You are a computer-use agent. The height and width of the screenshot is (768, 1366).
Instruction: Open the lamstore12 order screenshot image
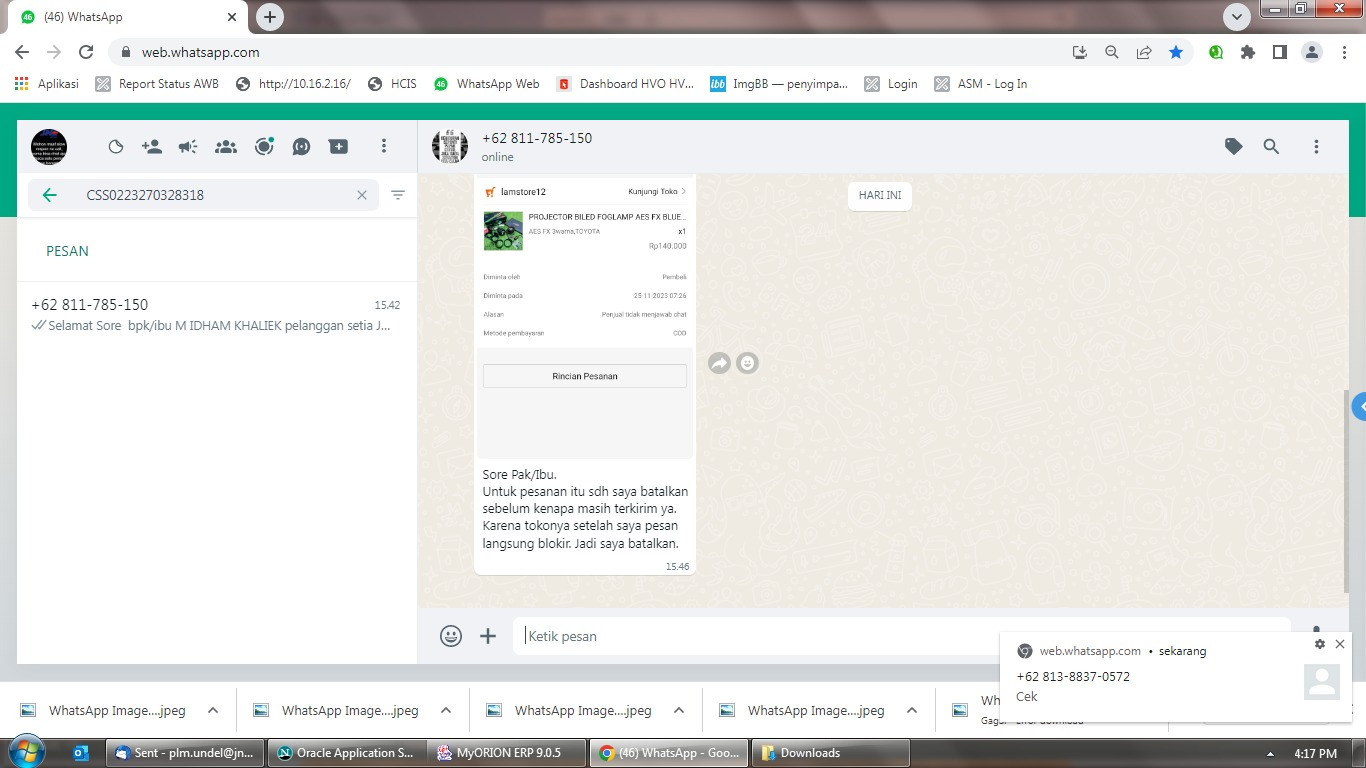[585, 318]
